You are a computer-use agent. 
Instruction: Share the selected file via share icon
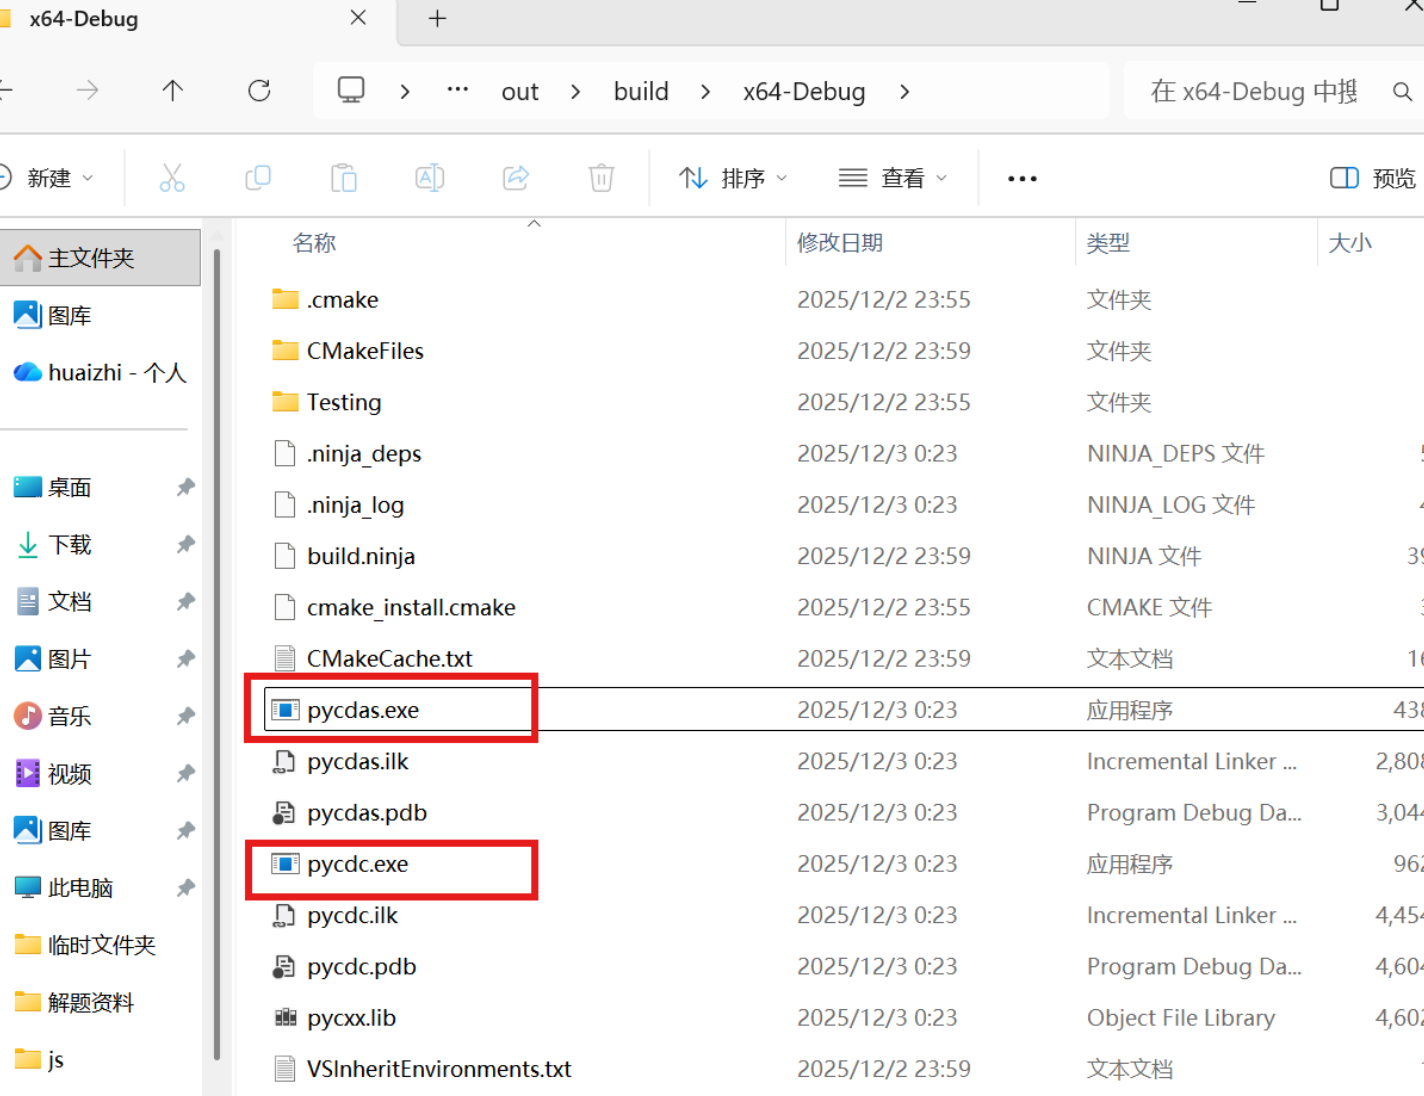click(515, 177)
